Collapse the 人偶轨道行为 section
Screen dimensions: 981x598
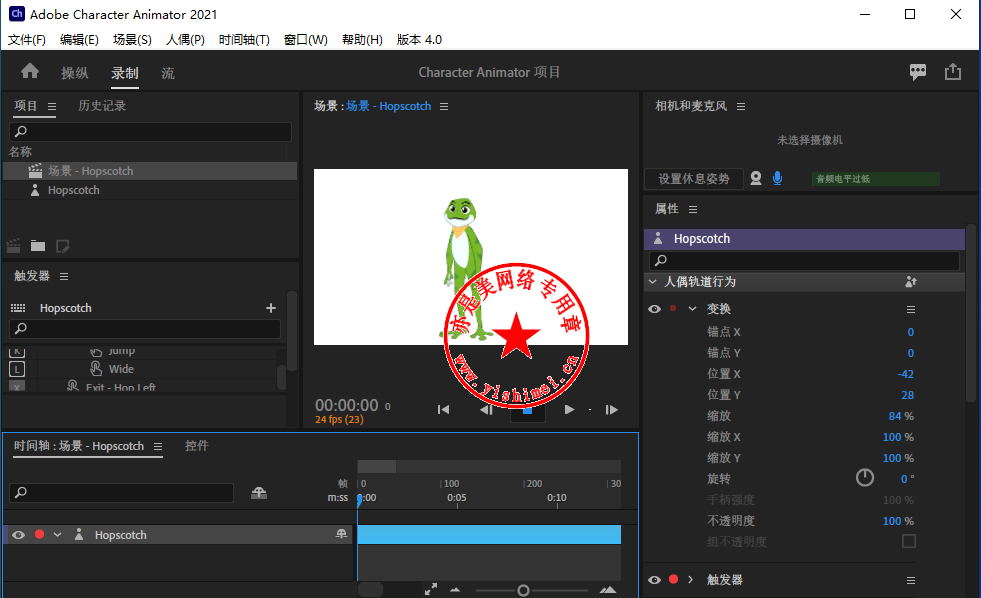click(x=653, y=282)
